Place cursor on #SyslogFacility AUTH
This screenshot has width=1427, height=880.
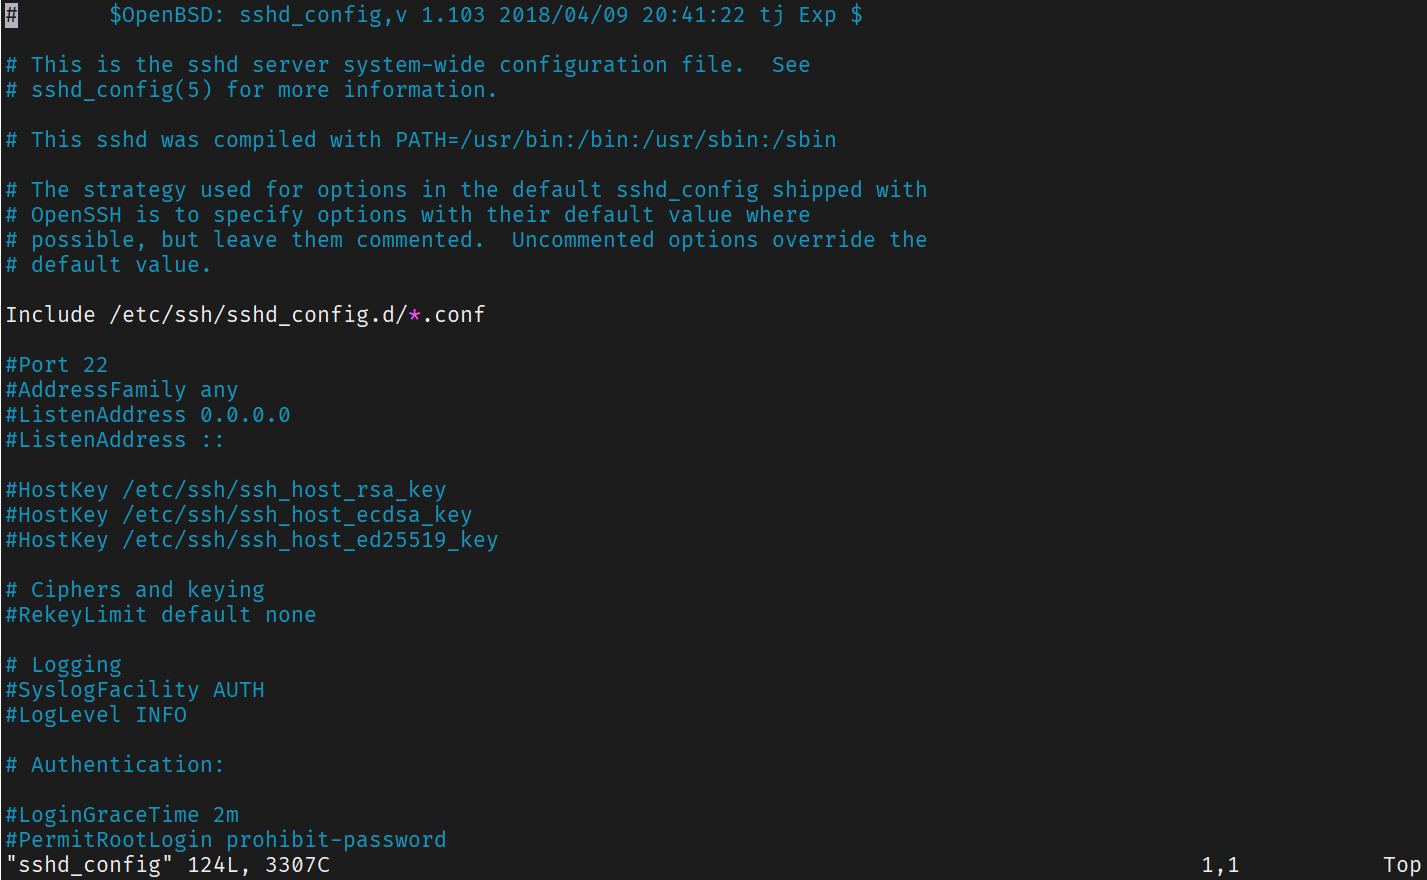134,690
